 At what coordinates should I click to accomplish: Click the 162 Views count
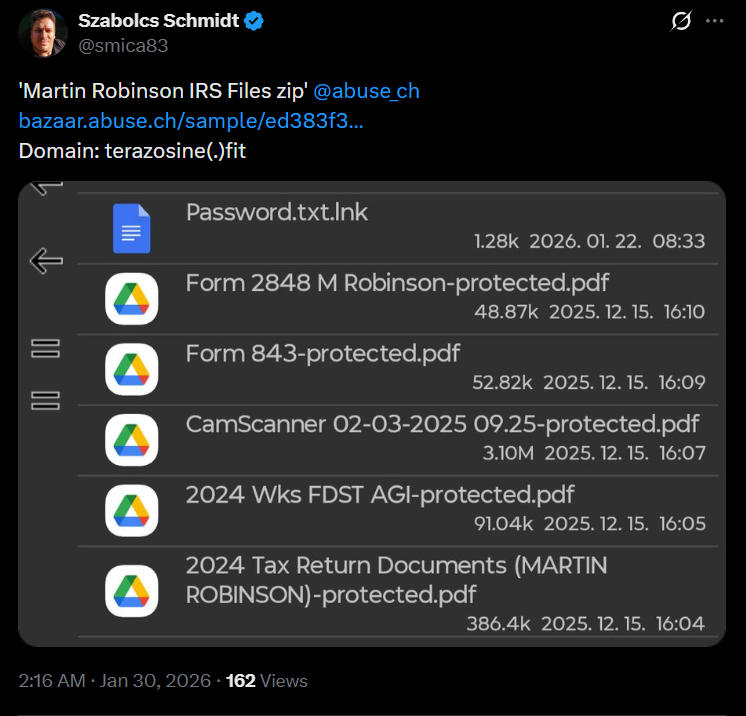[x=266, y=681]
